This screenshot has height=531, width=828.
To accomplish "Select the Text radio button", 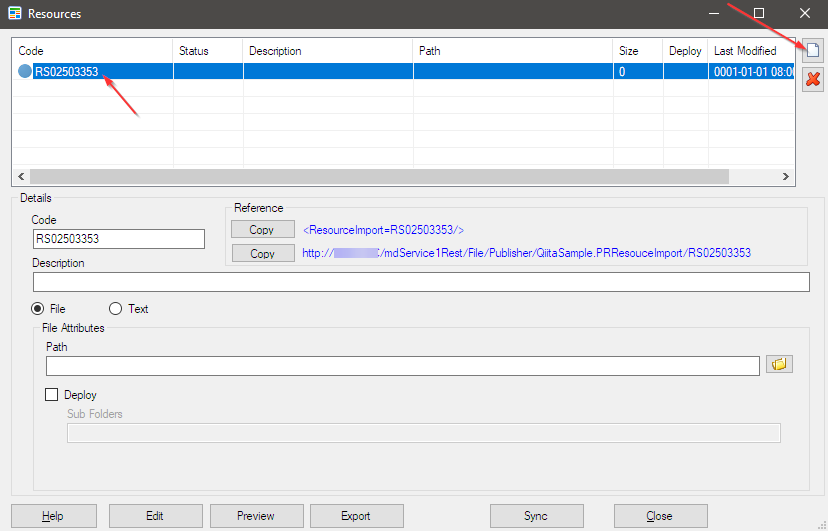I will 115,309.
